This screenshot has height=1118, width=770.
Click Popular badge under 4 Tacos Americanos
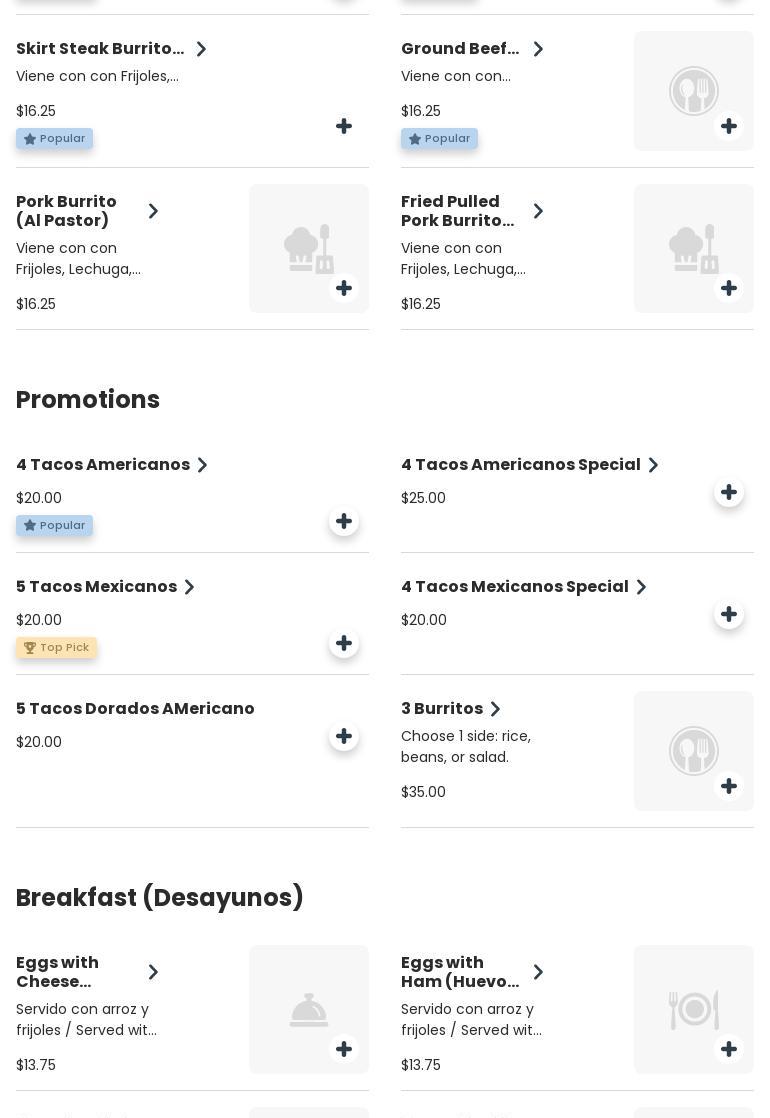54,526
